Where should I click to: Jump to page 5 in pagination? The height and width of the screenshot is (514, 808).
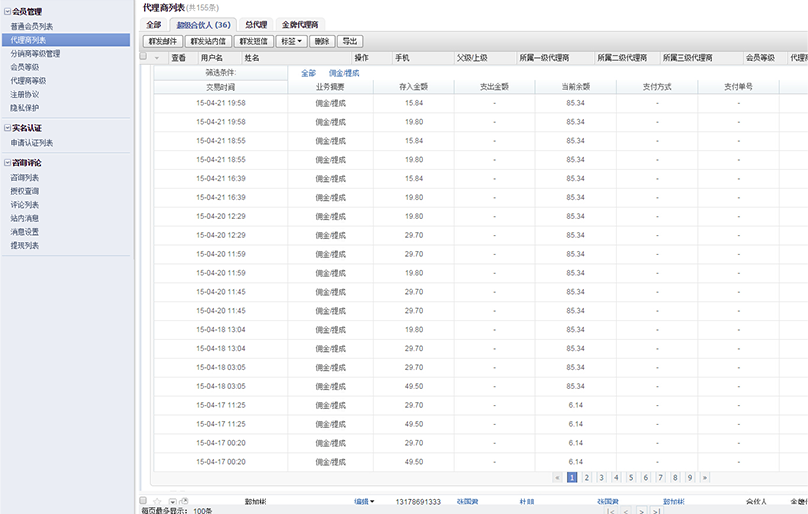[631, 478]
